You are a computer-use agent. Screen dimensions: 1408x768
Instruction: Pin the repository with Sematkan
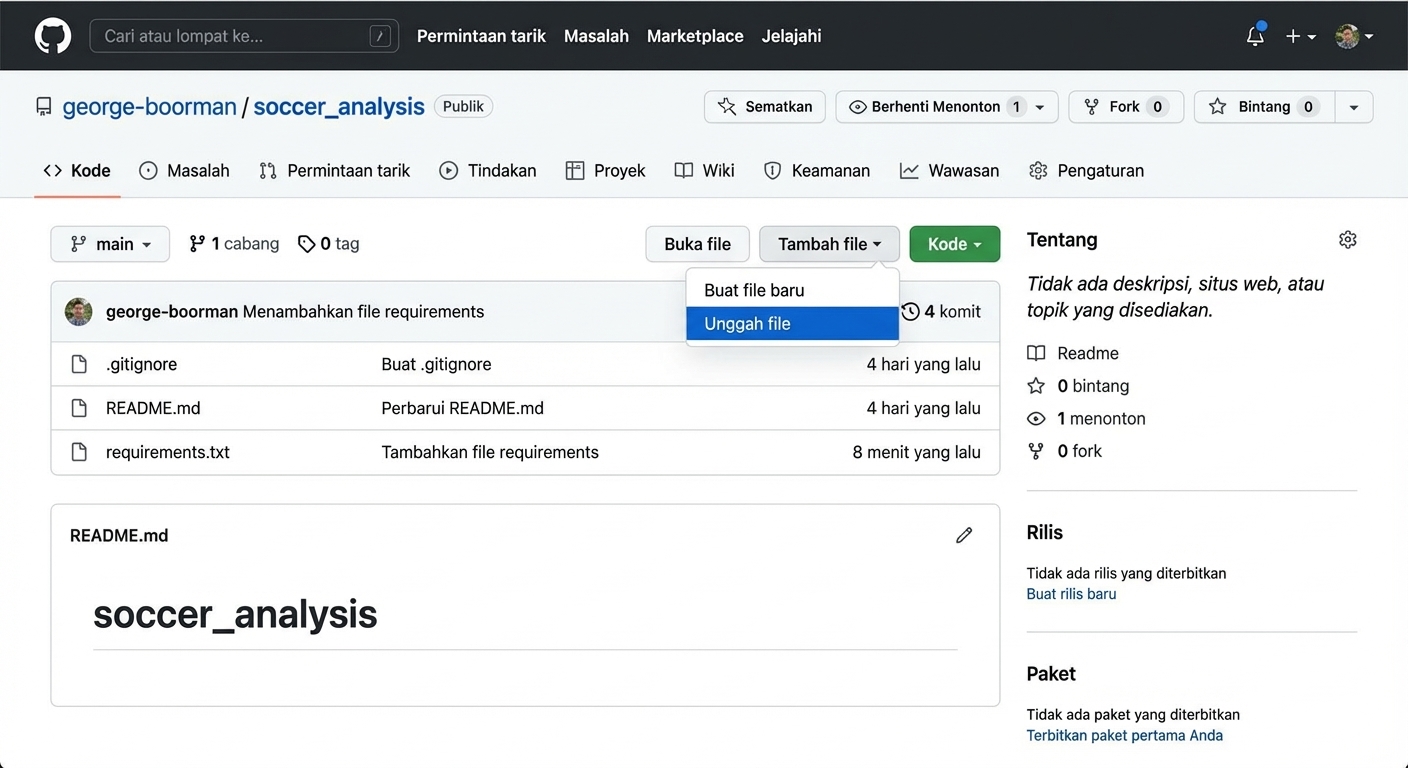coord(765,107)
